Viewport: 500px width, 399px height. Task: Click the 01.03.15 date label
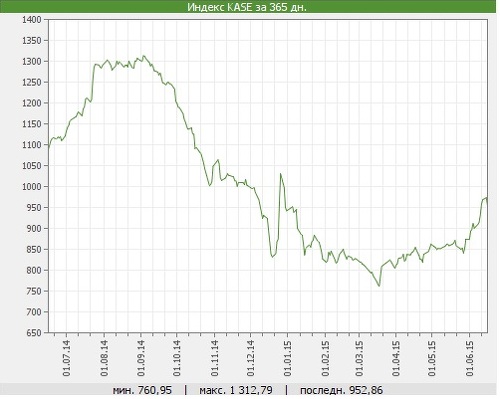[x=359, y=358]
